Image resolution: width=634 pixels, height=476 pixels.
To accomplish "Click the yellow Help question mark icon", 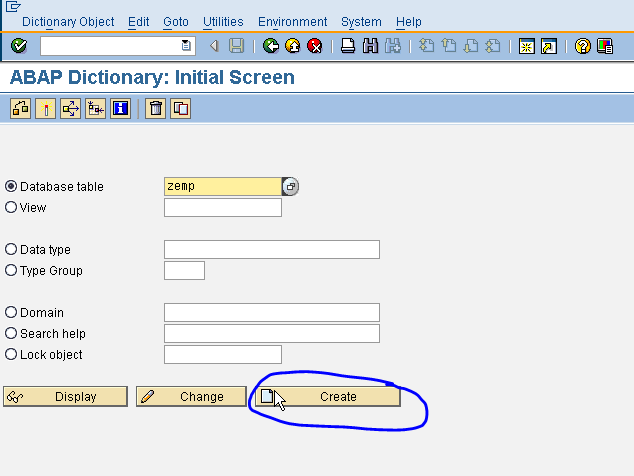I will point(583,46).
